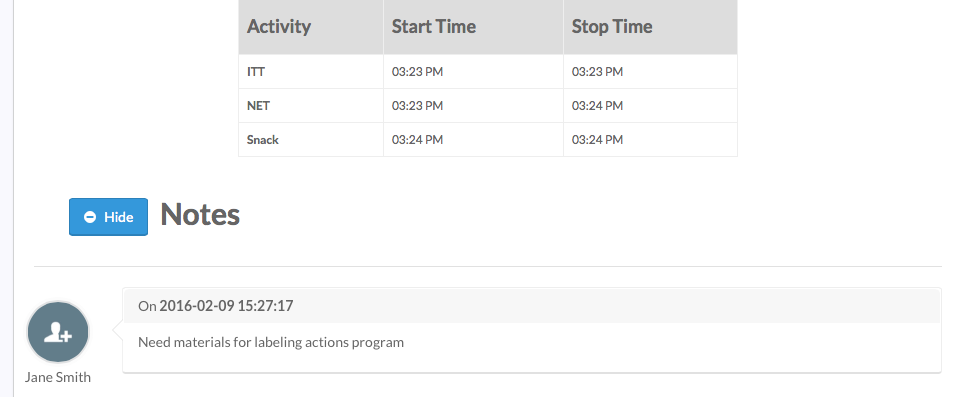
Task: Click the Notes section heading
Action: point(200,215)
